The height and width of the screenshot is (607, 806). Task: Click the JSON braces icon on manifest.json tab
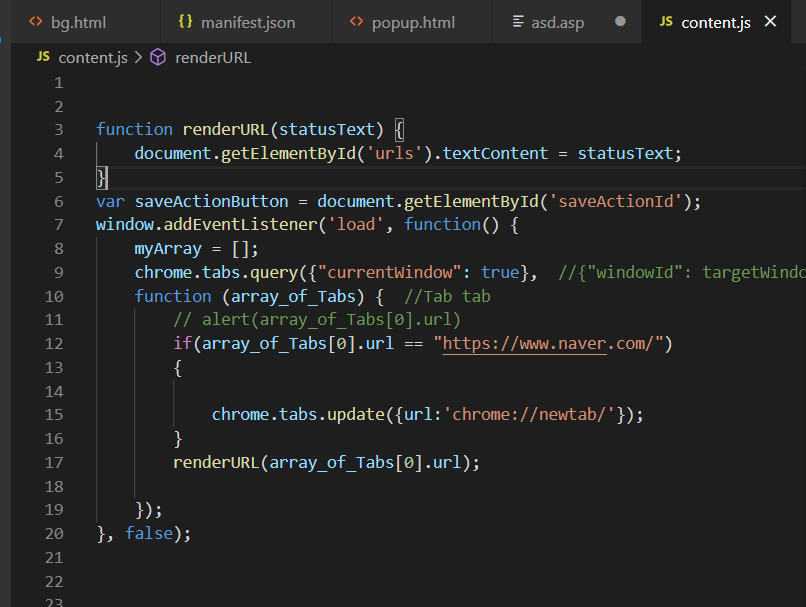(186, 22)
